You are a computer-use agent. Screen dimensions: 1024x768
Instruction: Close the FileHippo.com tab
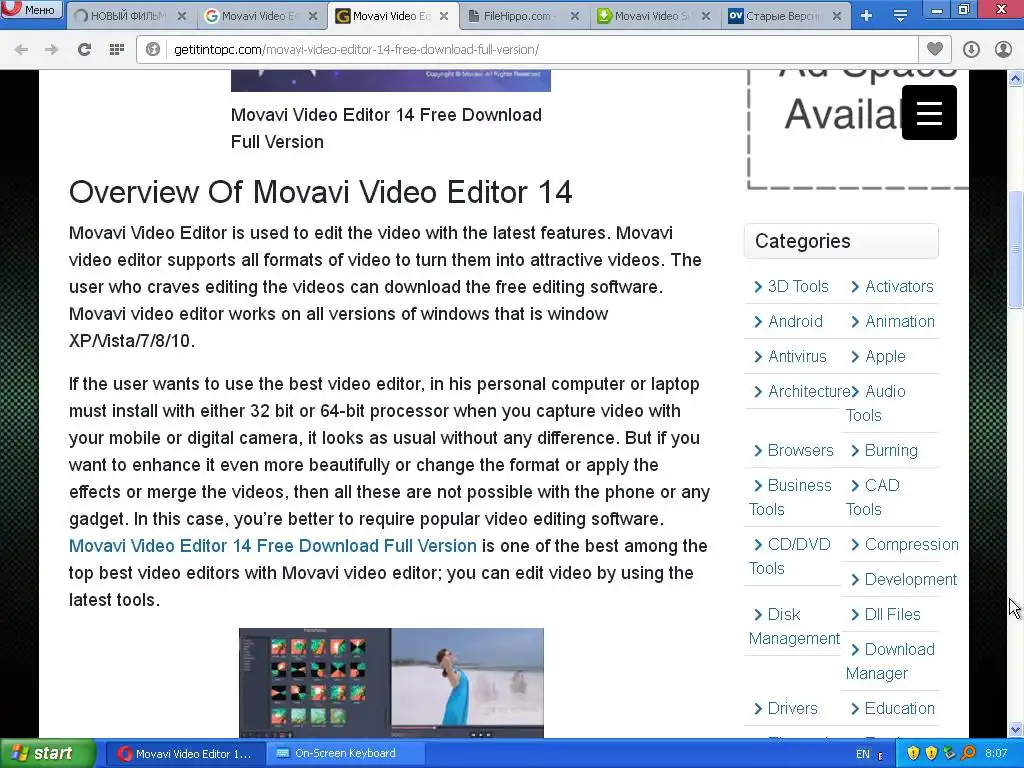click(x=575, y=16)
